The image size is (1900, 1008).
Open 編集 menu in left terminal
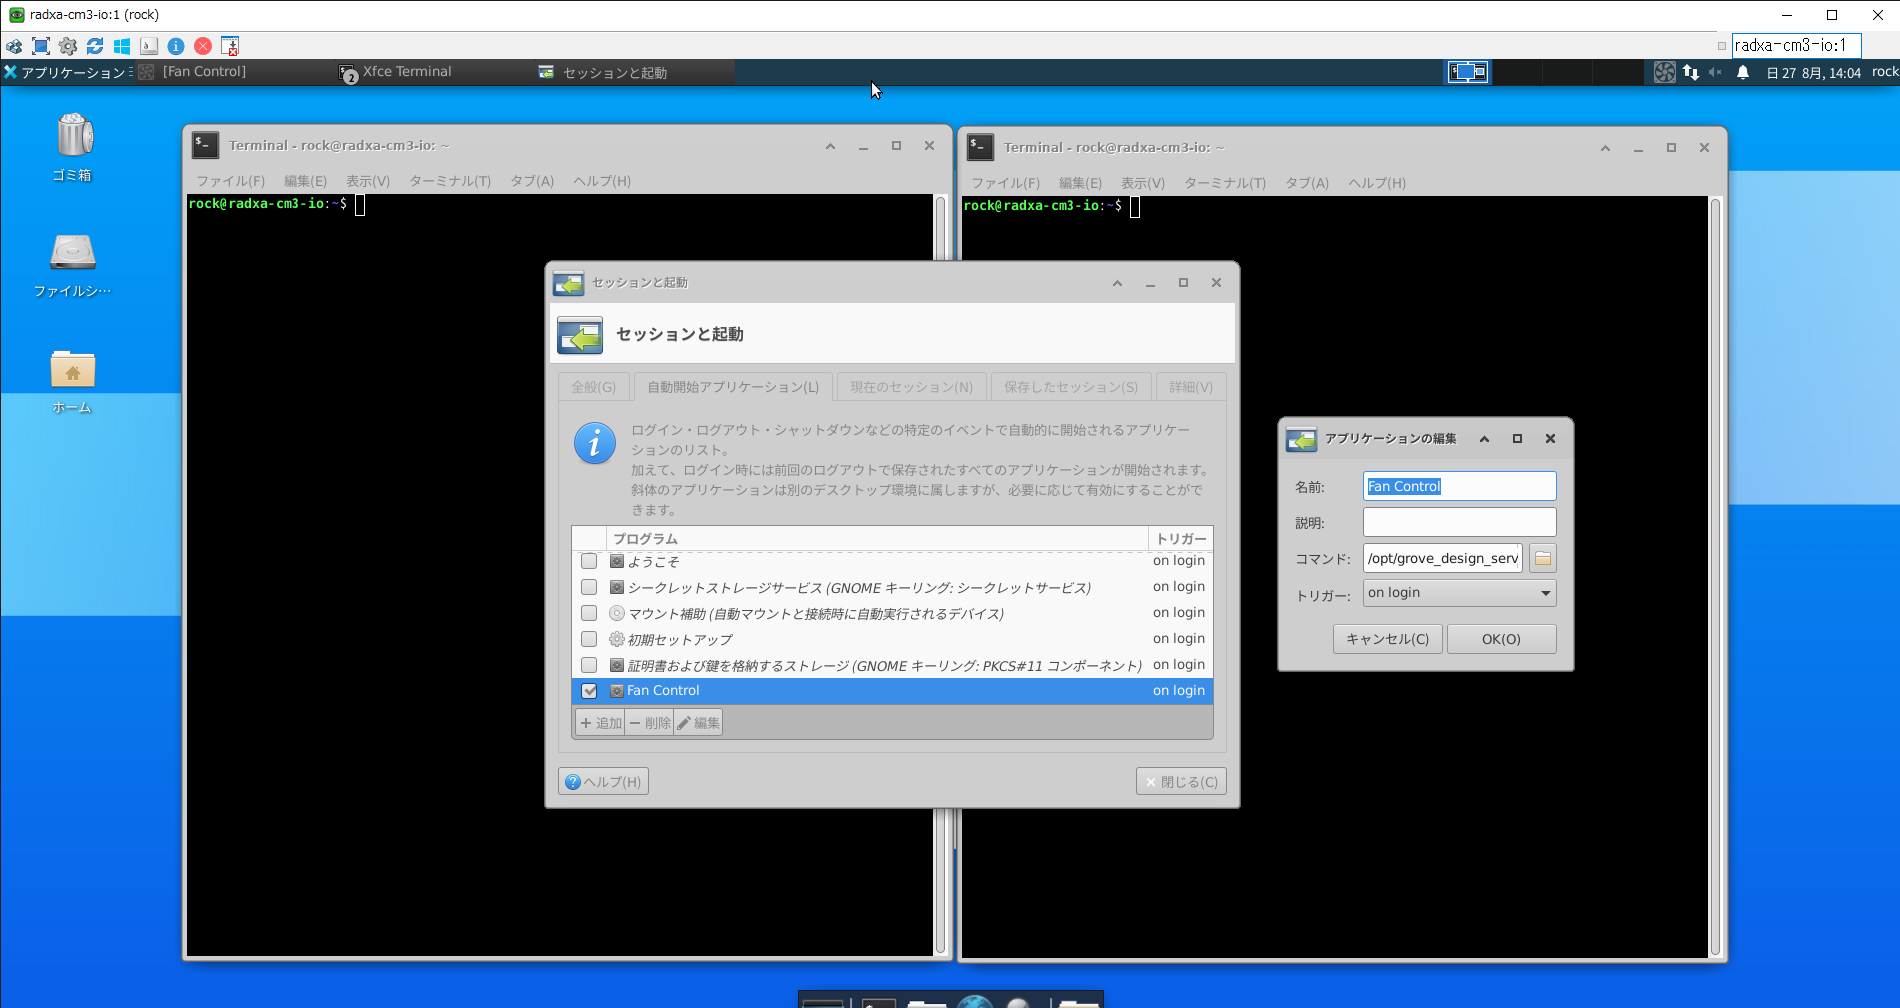point(305,181)
